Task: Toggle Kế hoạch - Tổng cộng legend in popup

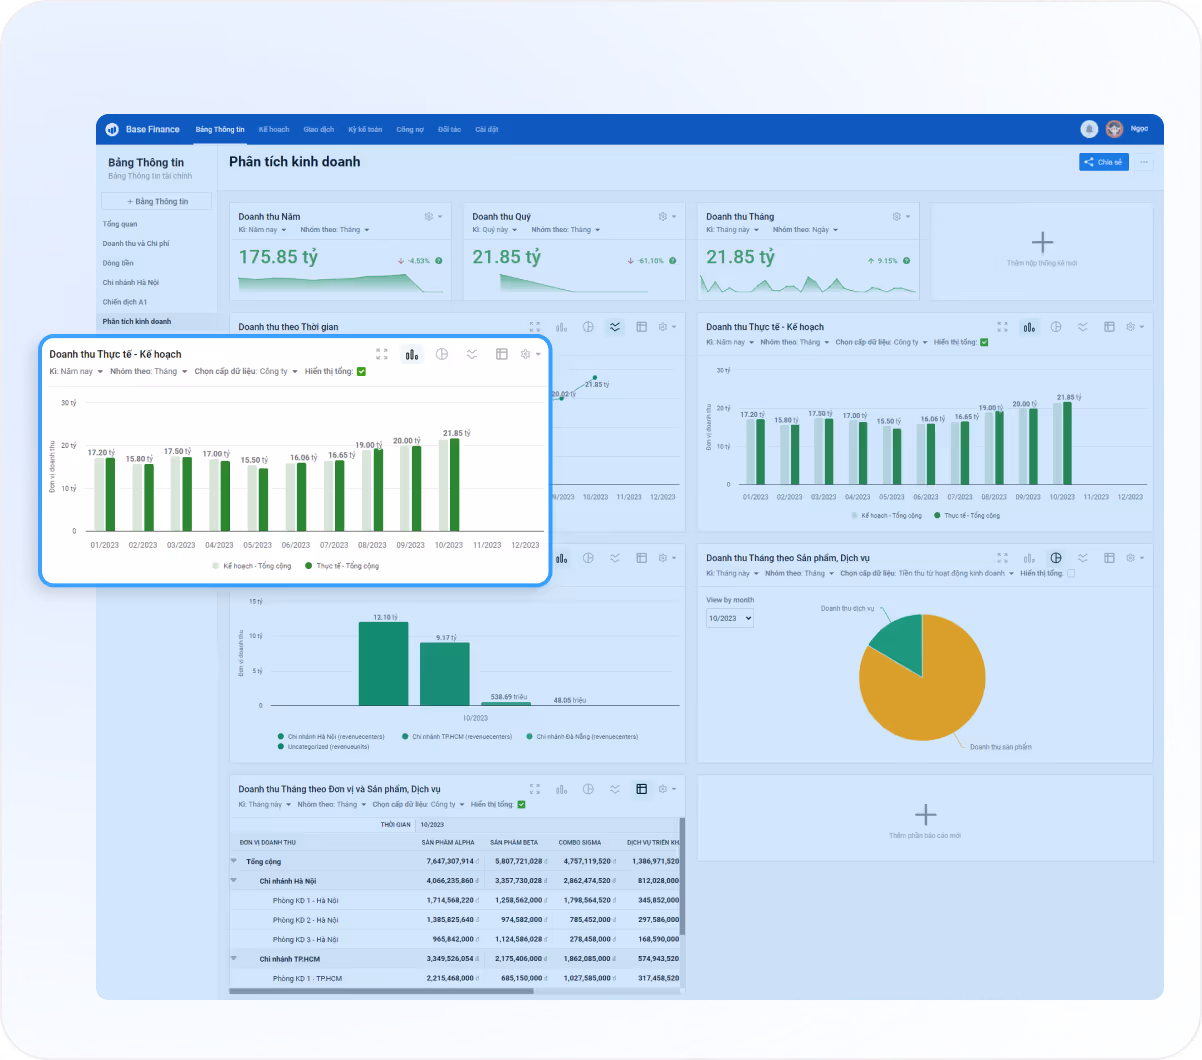Action: 252,566
